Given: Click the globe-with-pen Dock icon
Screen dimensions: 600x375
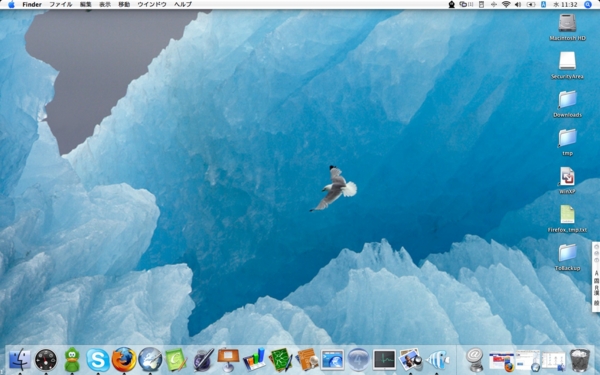Looking at the screenshot, I should coord(150,360).
